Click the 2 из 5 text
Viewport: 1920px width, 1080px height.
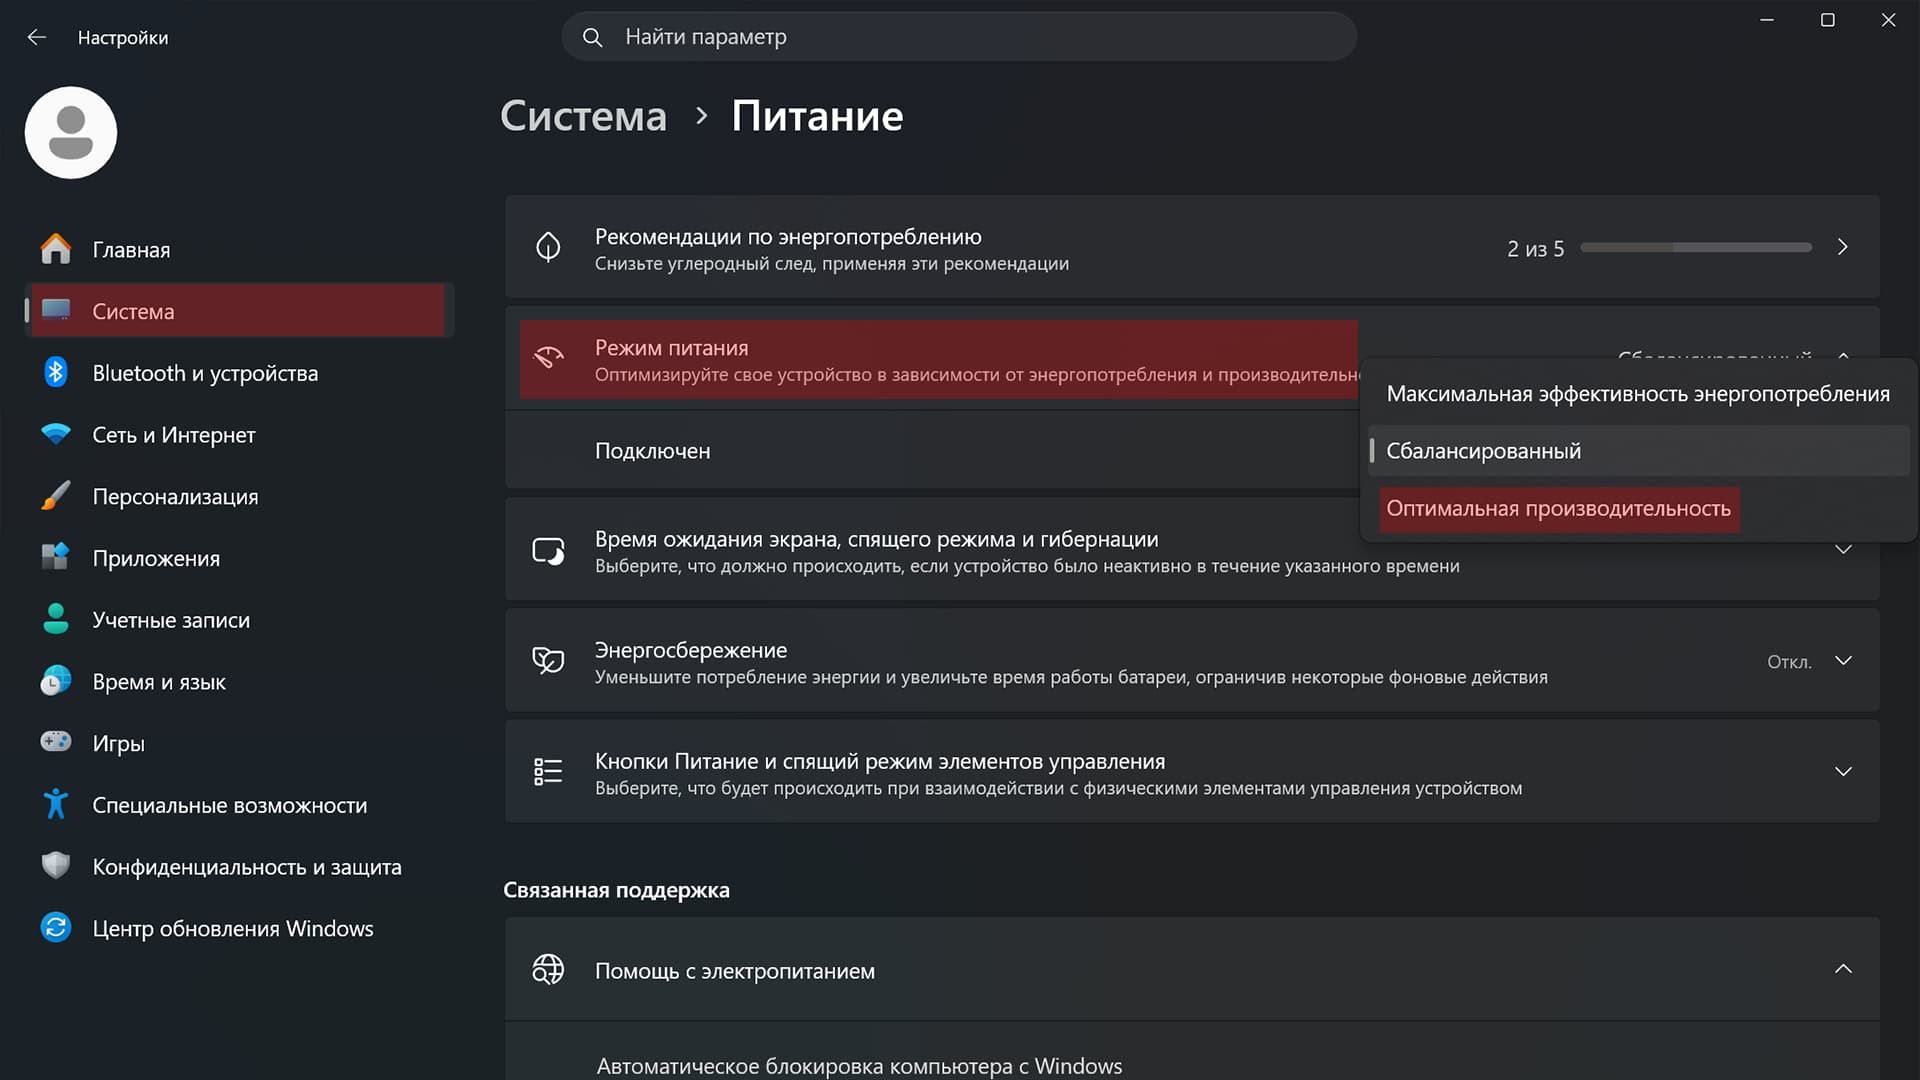pyautogui.click(x=1535, y=249)
